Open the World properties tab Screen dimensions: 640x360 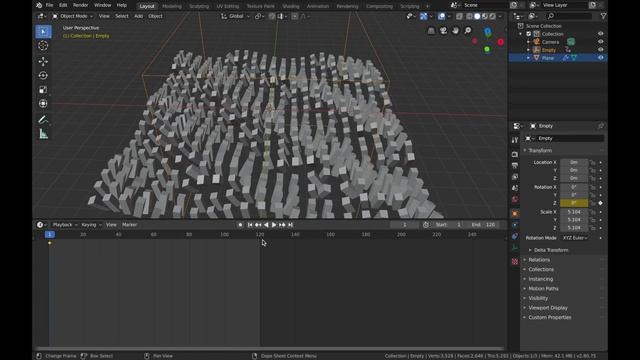(x=515, y=199)
